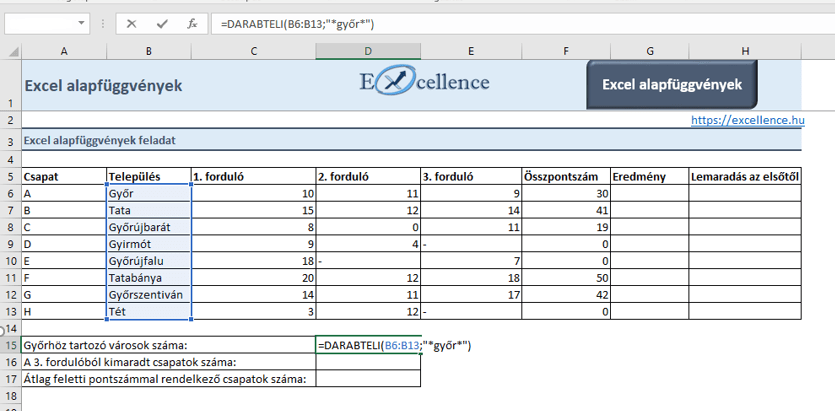Screen dimensions: 835x411
Task: Click the 3. forduló header cell
Action: [x=471, y=177]
